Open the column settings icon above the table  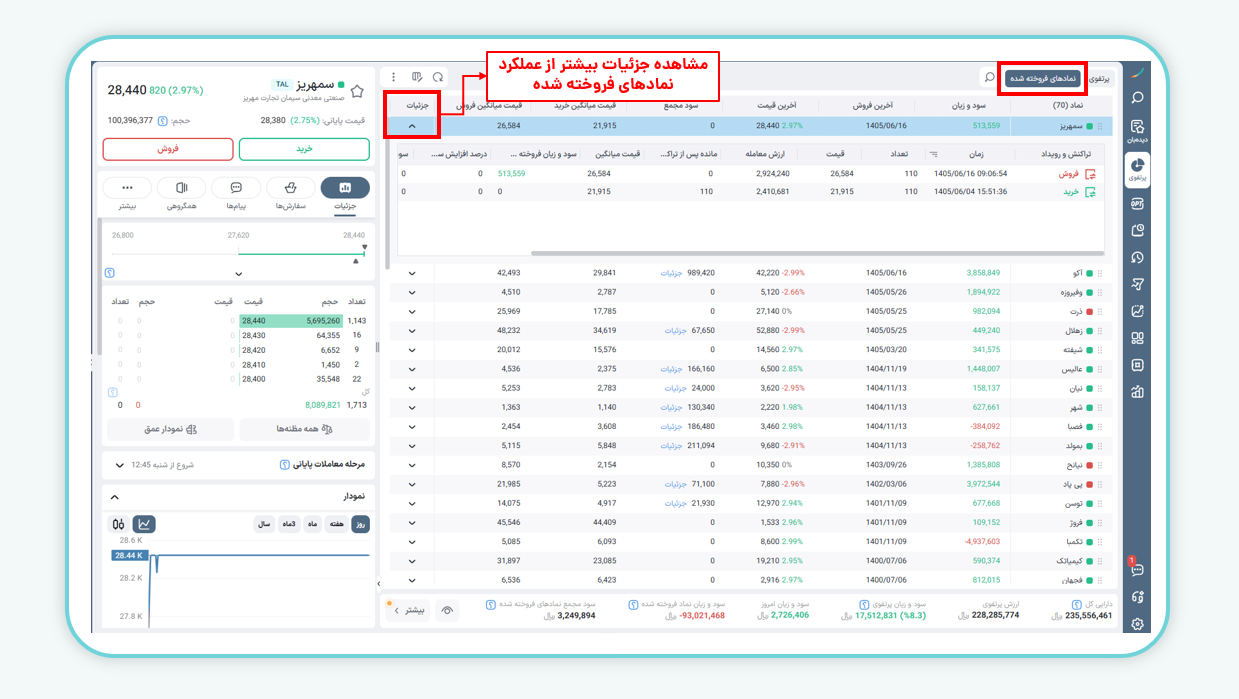pos(416,77)
